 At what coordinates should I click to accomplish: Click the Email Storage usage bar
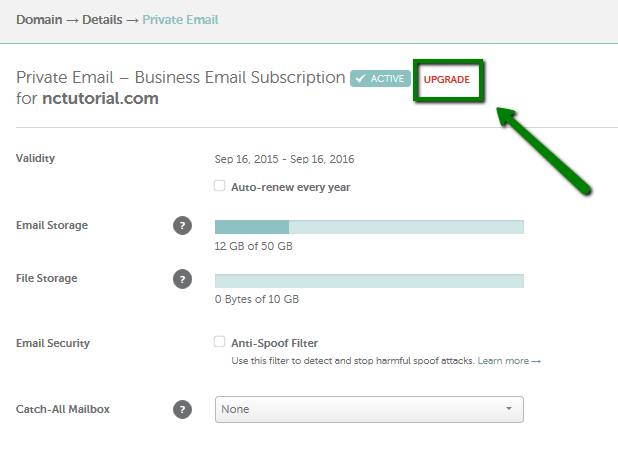pos(369,227)
